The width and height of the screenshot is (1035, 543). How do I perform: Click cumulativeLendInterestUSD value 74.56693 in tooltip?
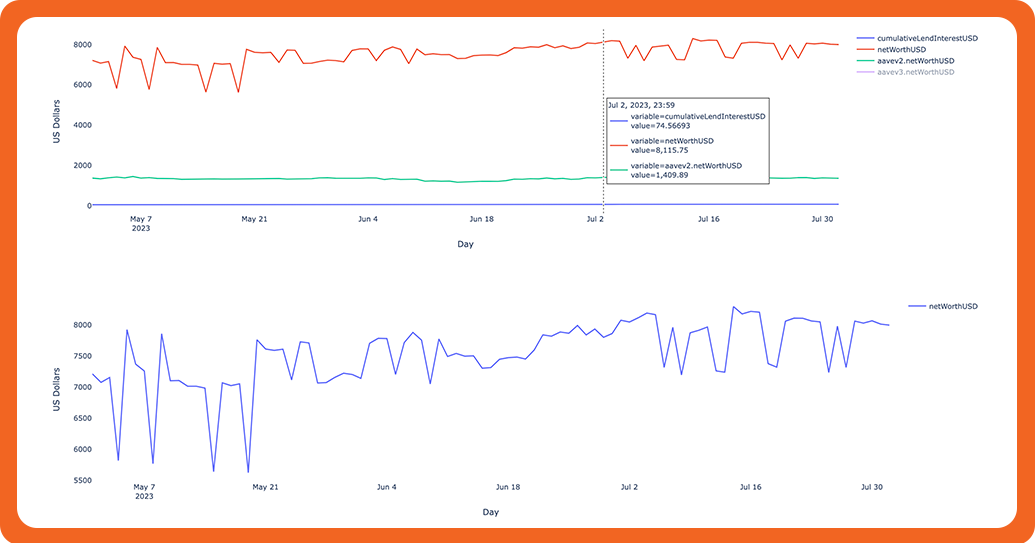coord(664,125)
